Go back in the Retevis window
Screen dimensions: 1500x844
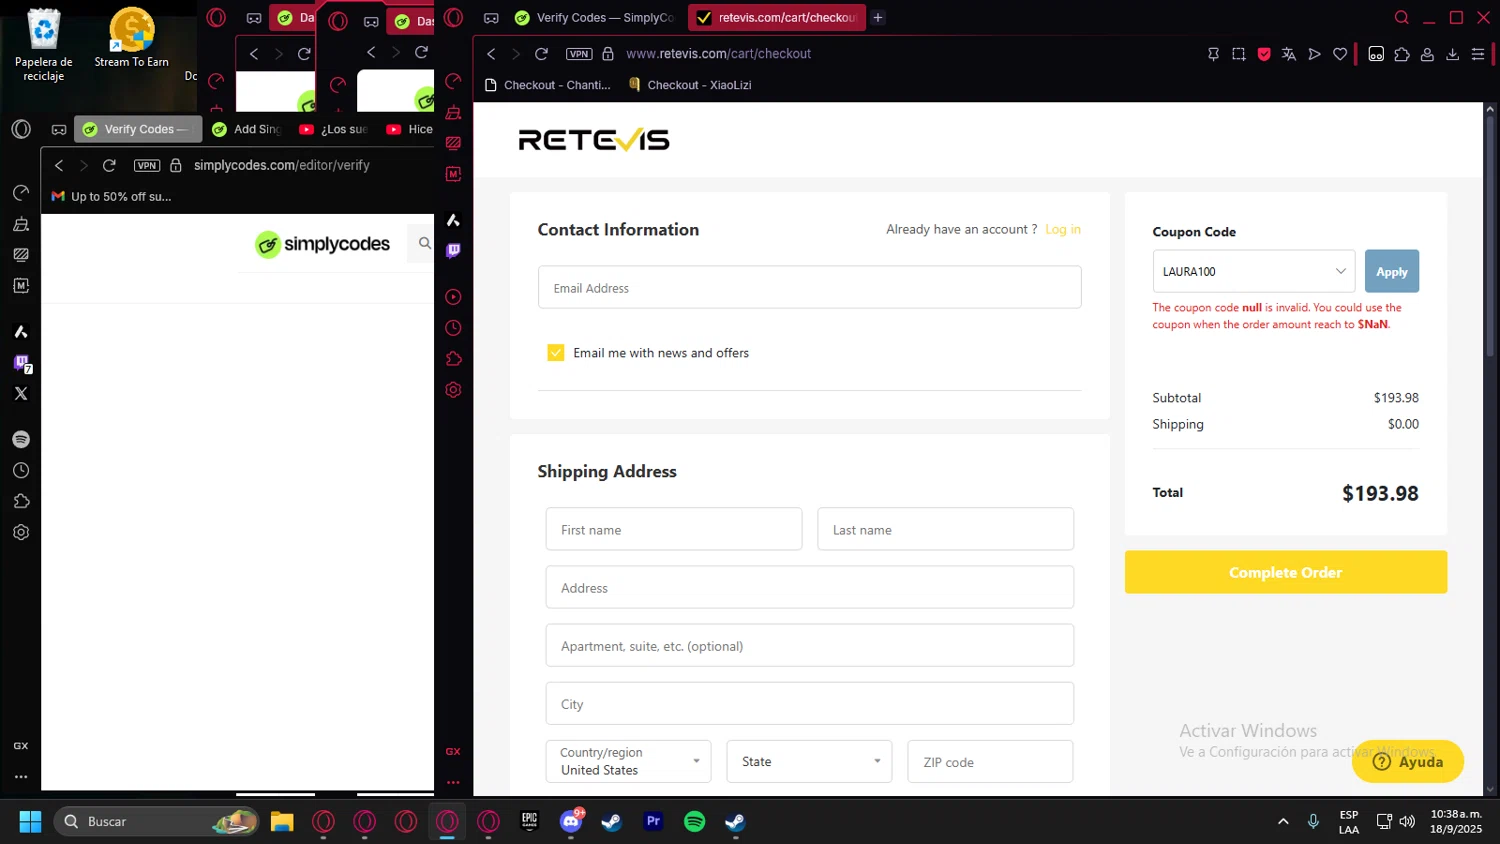click(x=491, y=54)
